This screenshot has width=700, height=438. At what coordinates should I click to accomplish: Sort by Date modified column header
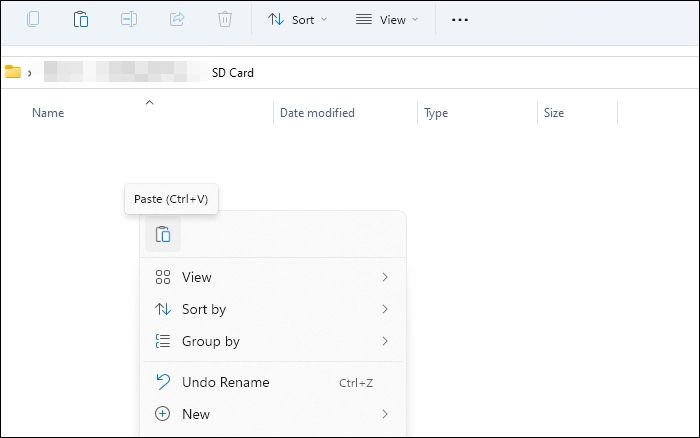317,113
